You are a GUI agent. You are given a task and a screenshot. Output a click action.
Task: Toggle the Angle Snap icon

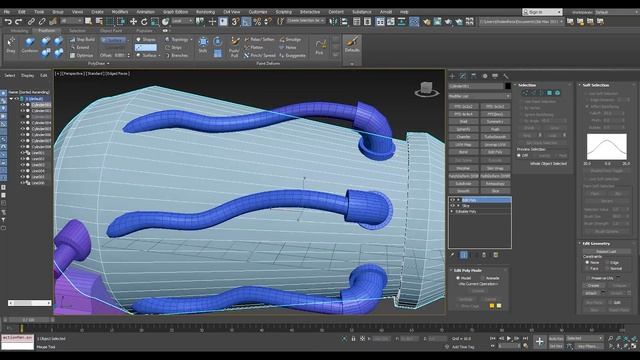(x=246, y=22)
